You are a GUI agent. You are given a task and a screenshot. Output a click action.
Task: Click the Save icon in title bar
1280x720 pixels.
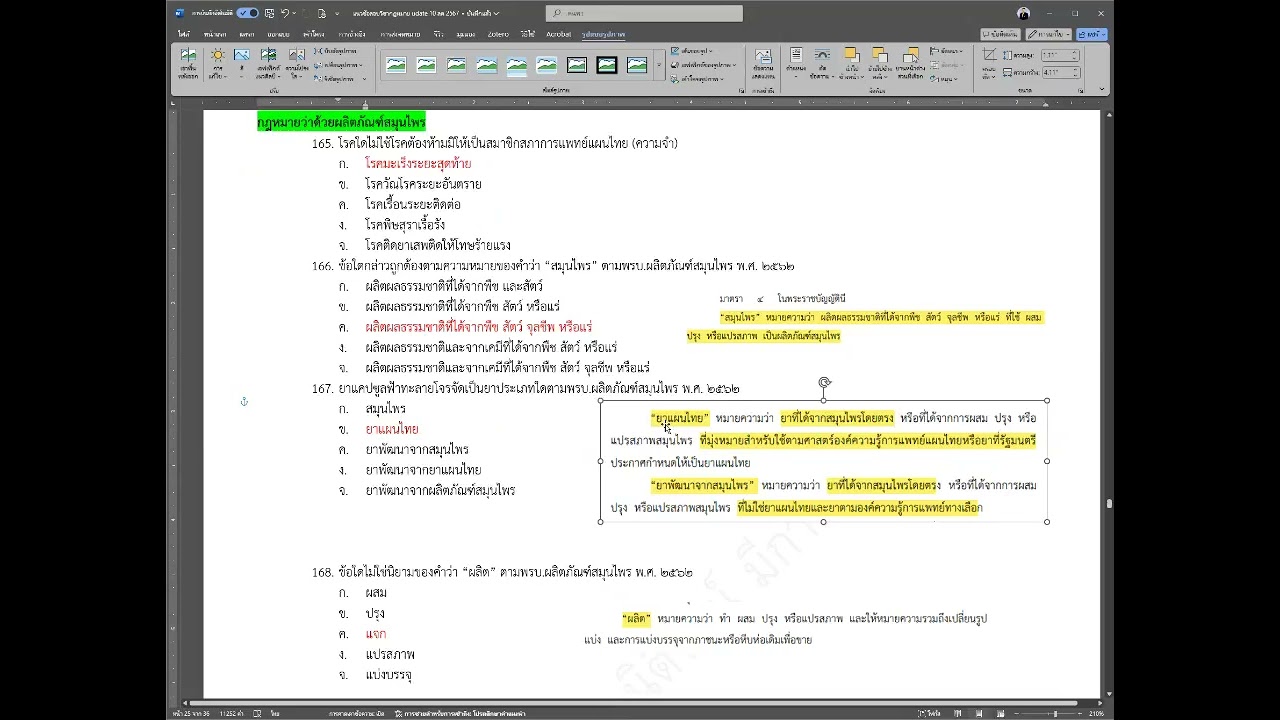pyautogui.click(x=270, y=13)
